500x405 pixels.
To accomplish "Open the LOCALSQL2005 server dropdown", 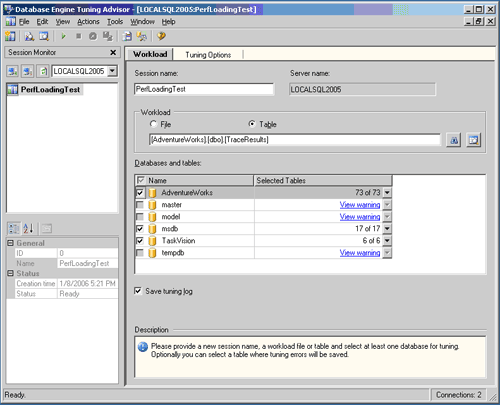I will (112, 71).
